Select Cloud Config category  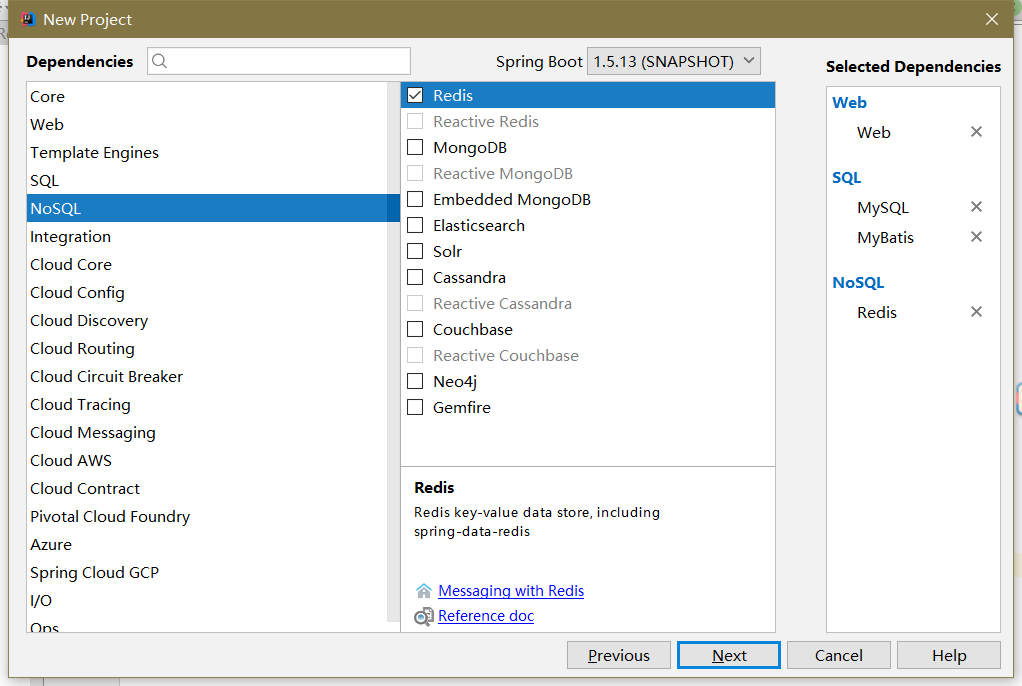[207, 293]
